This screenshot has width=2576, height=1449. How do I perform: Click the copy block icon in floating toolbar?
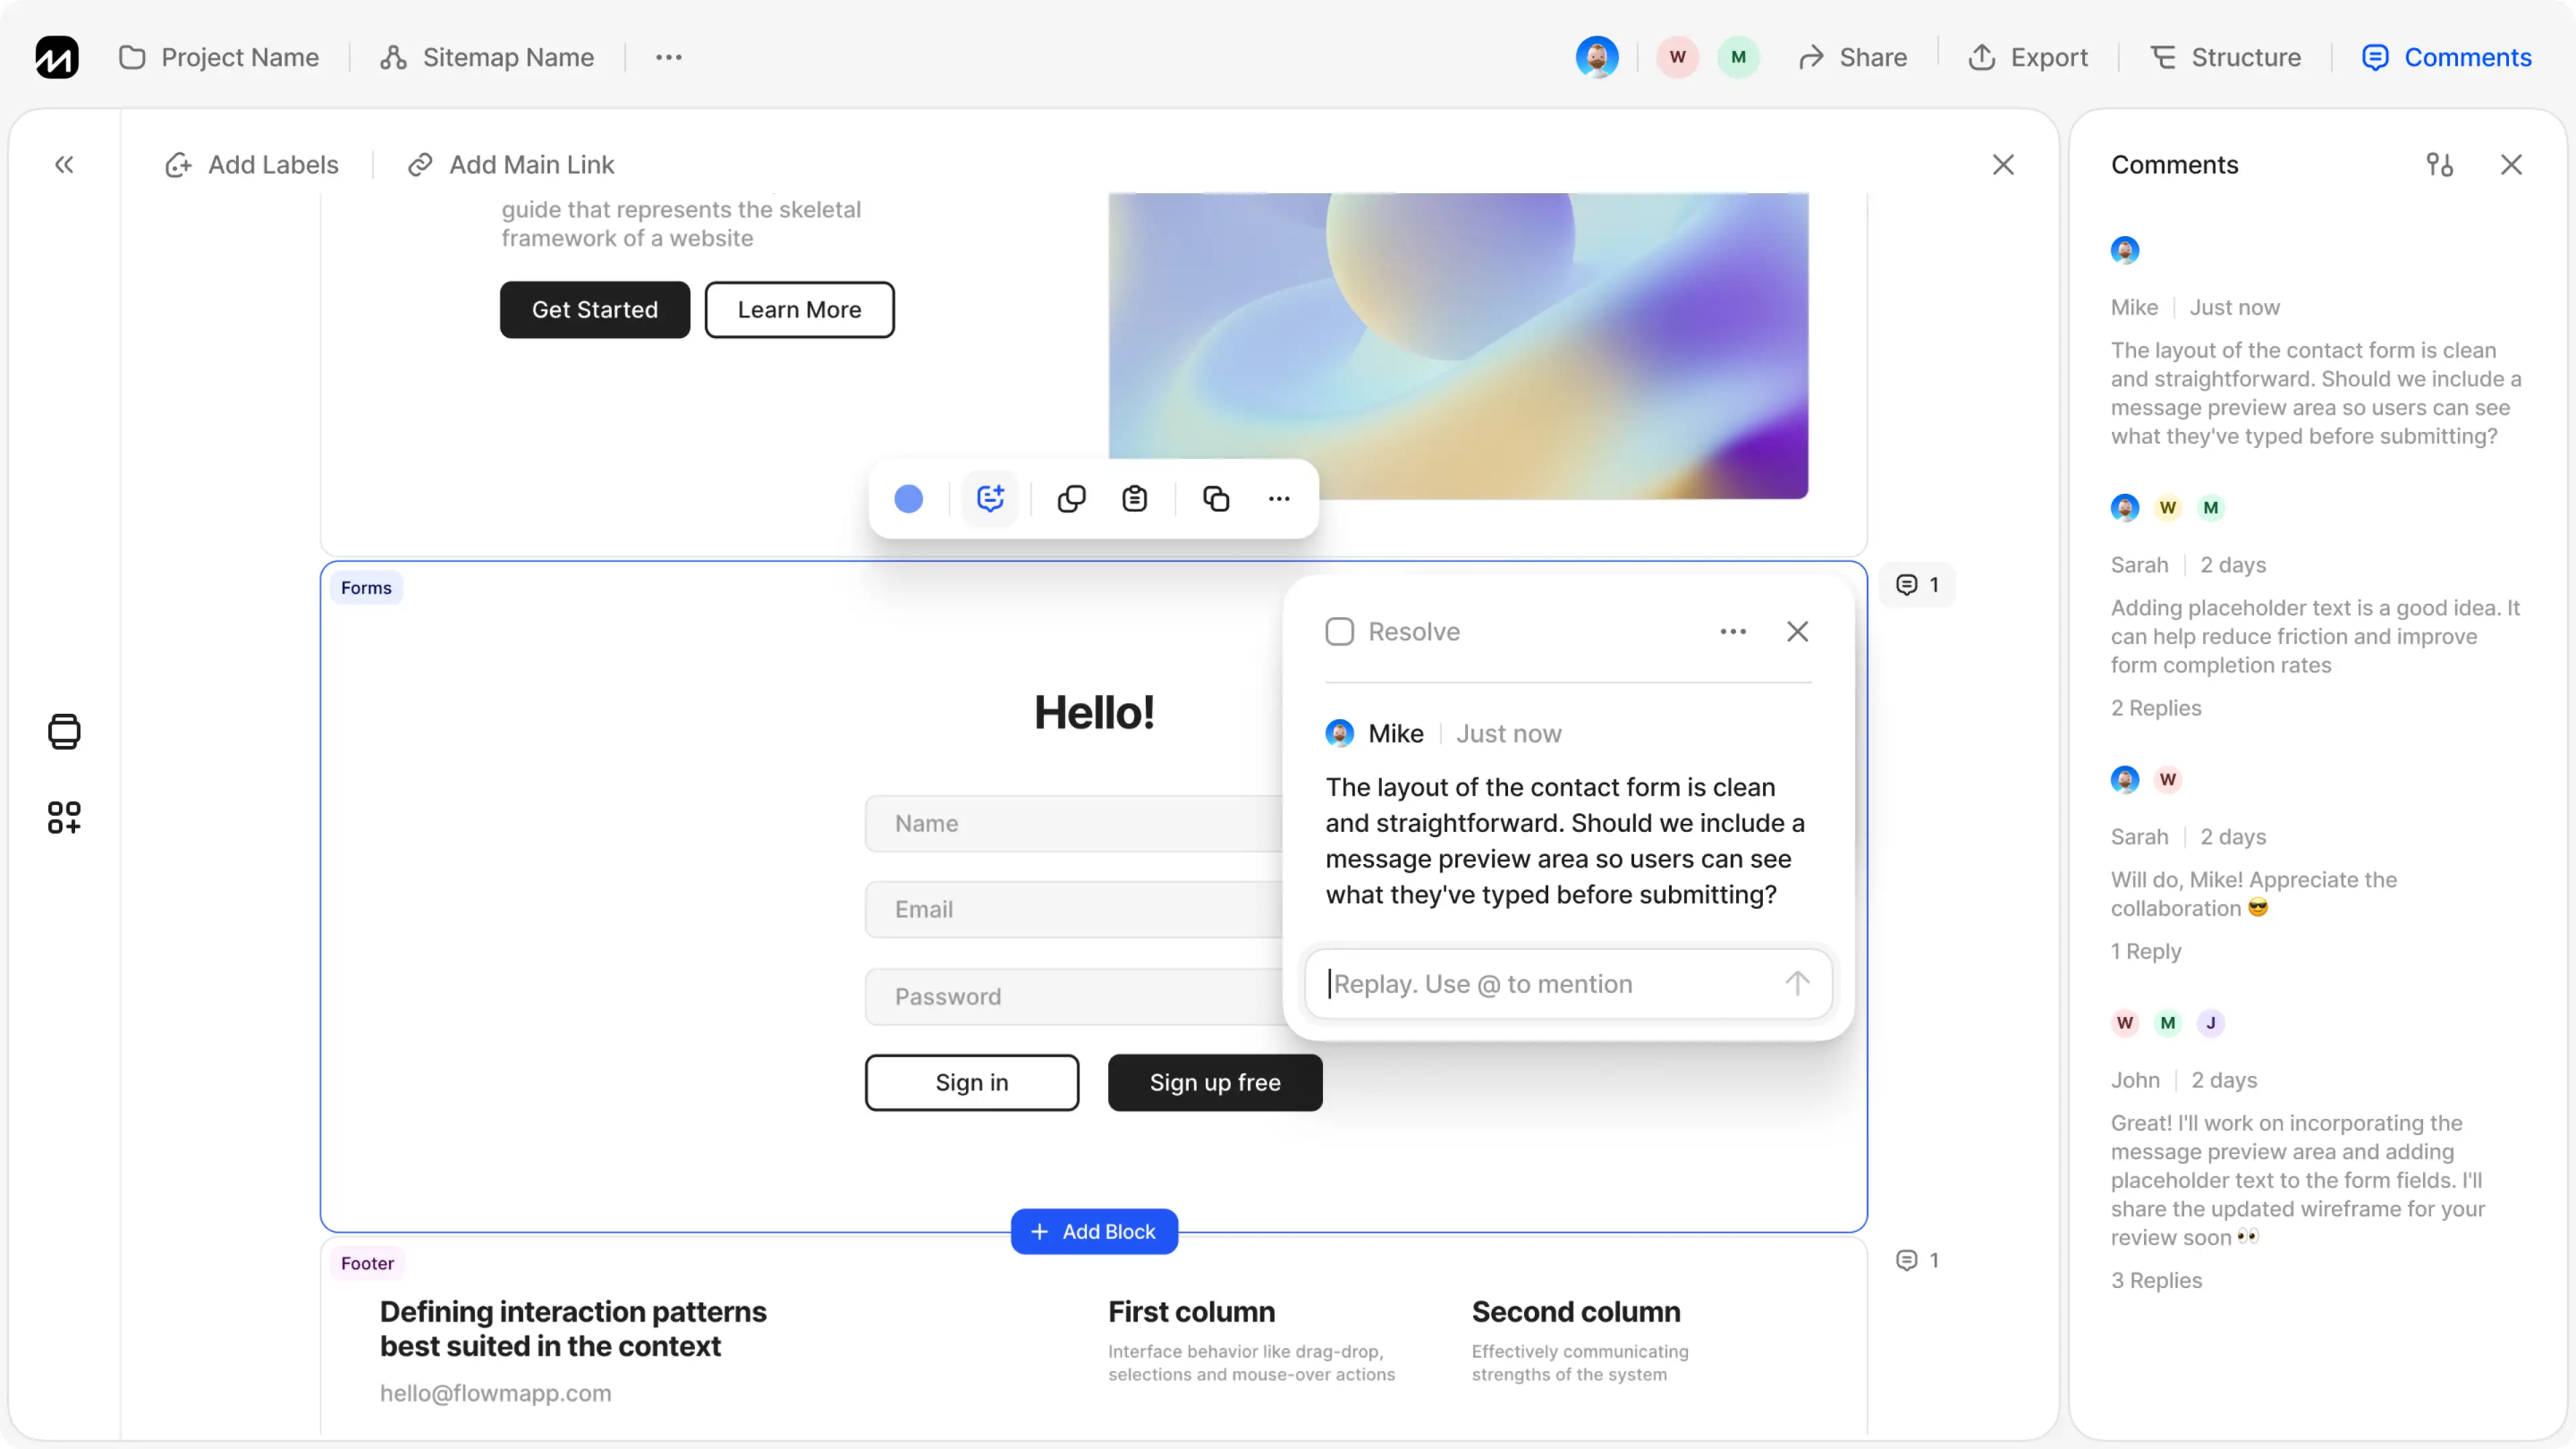[1071, 498]
